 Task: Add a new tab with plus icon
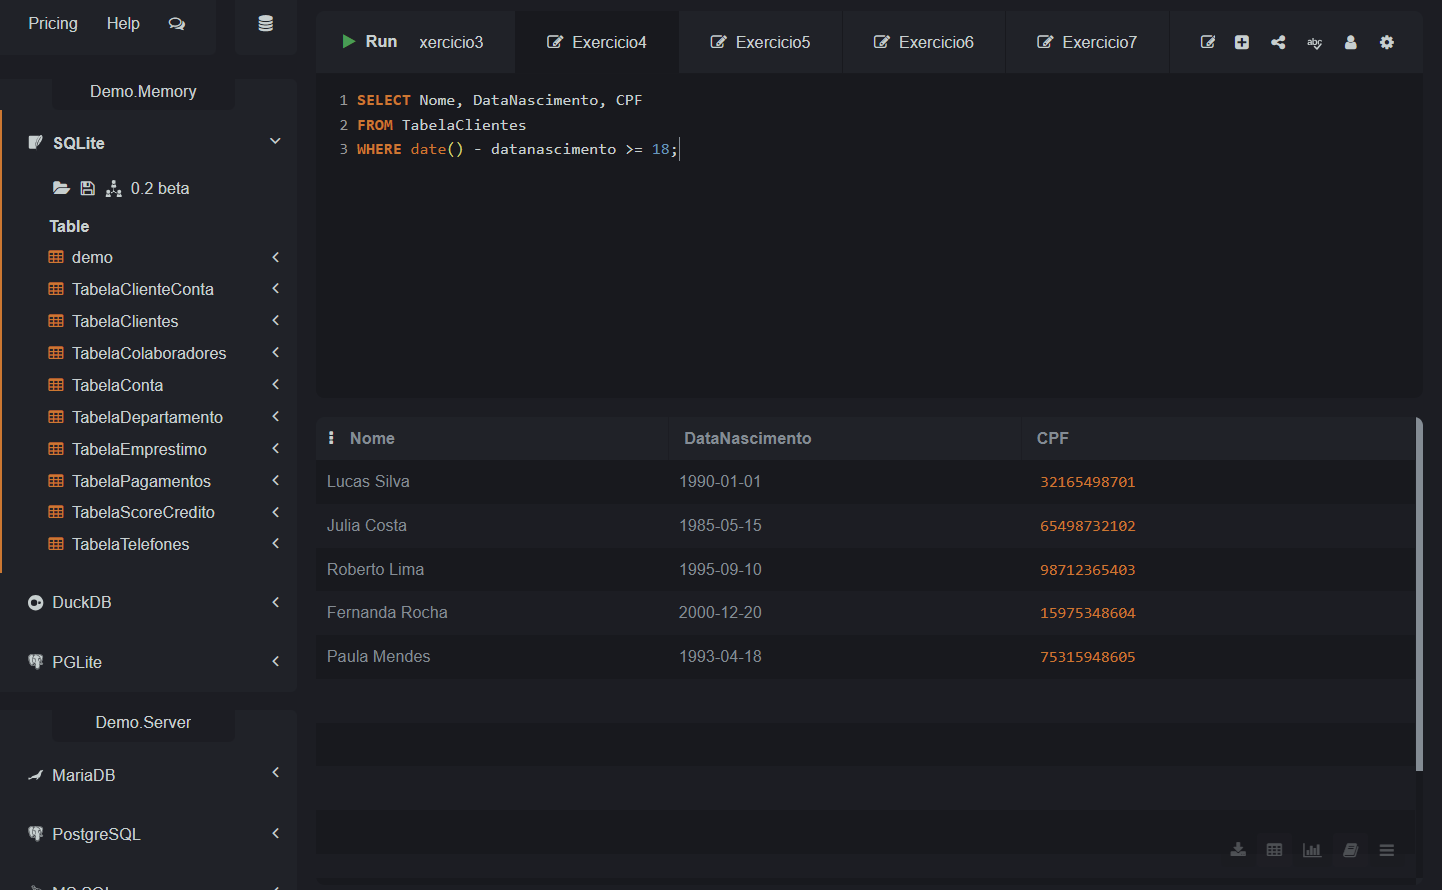point(1242,42)
